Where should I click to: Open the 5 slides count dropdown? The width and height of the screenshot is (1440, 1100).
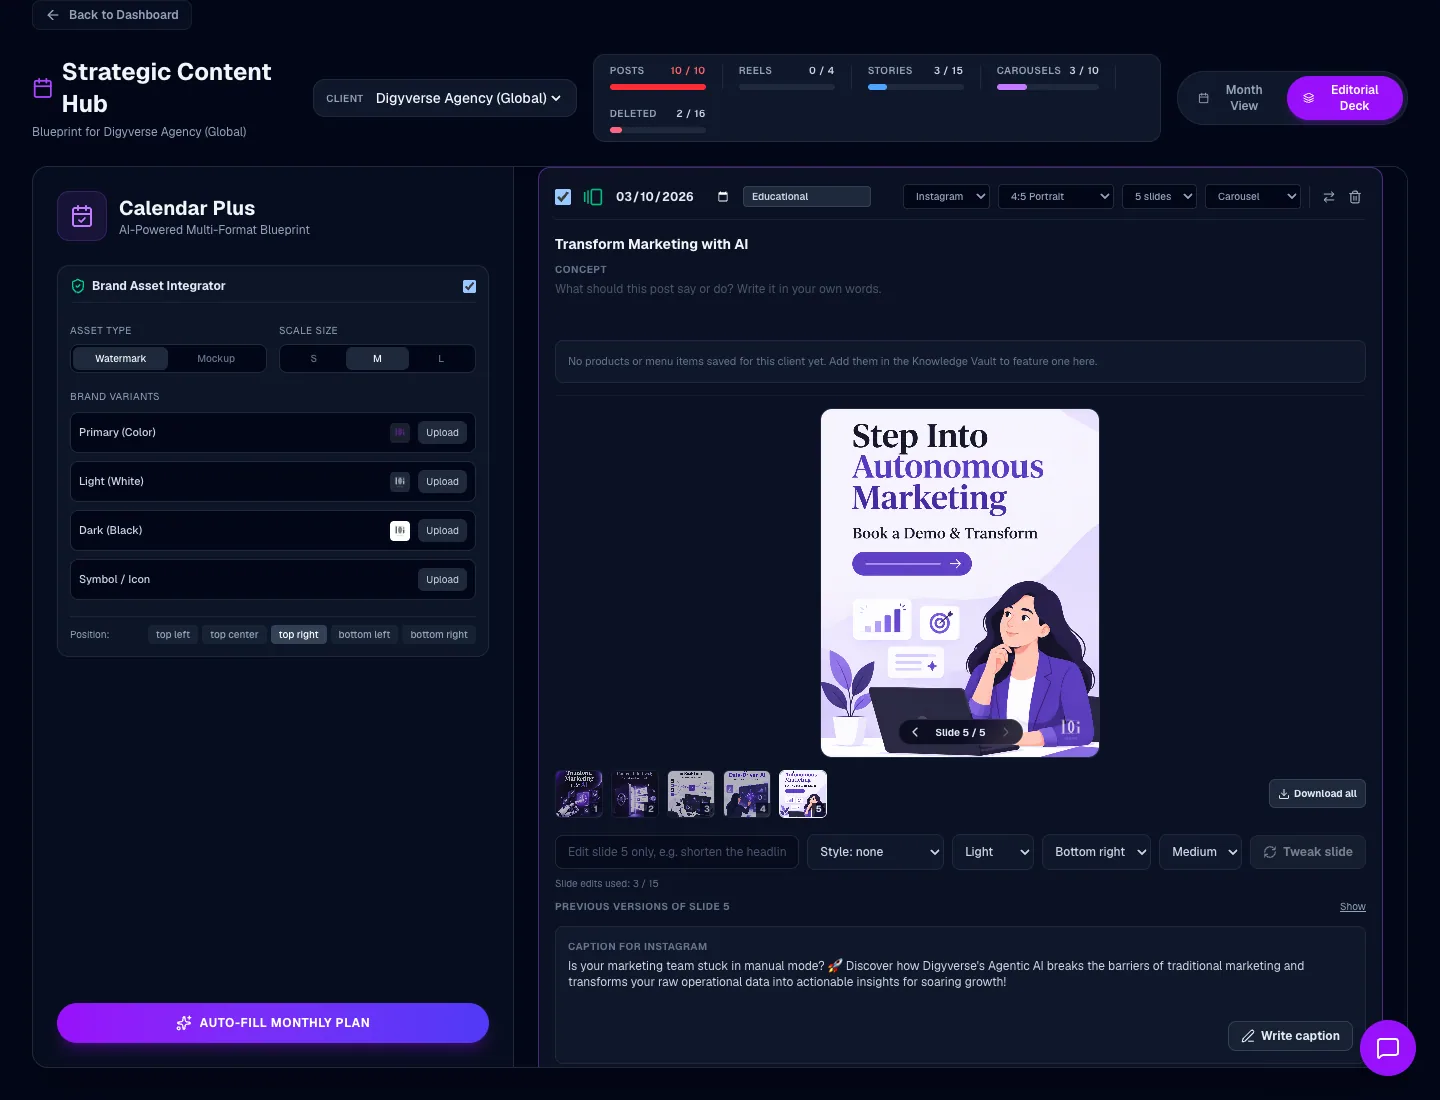pyautogui.click(x=1160, y=197)
